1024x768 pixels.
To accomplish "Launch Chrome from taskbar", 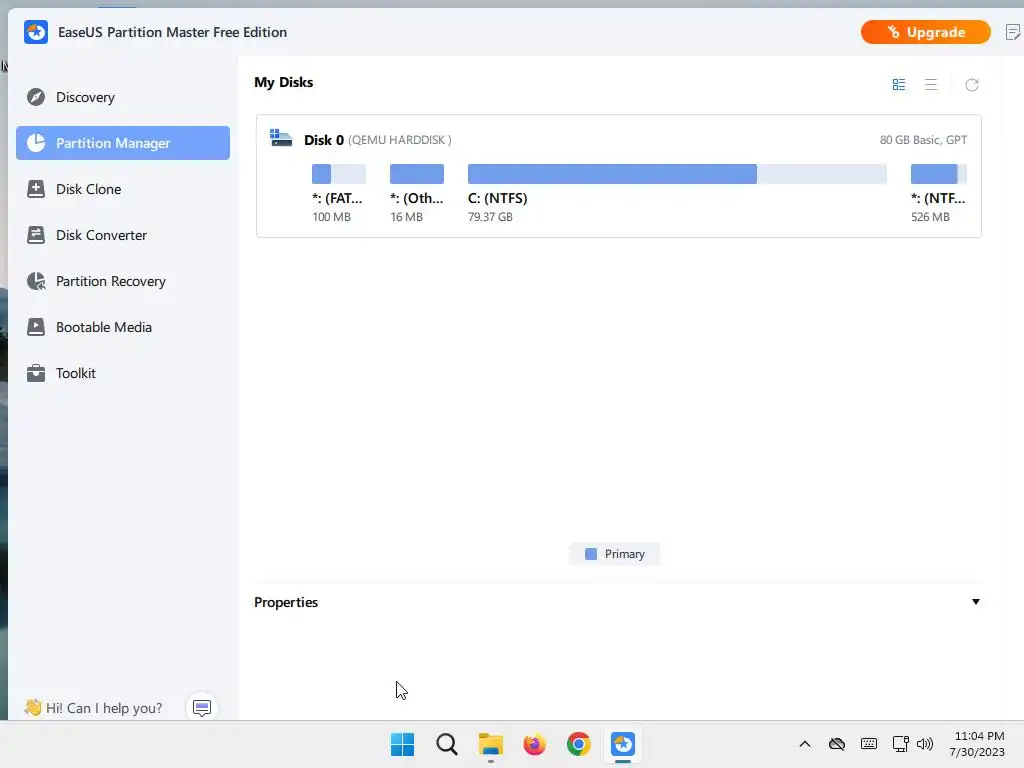I will [579, 744].
